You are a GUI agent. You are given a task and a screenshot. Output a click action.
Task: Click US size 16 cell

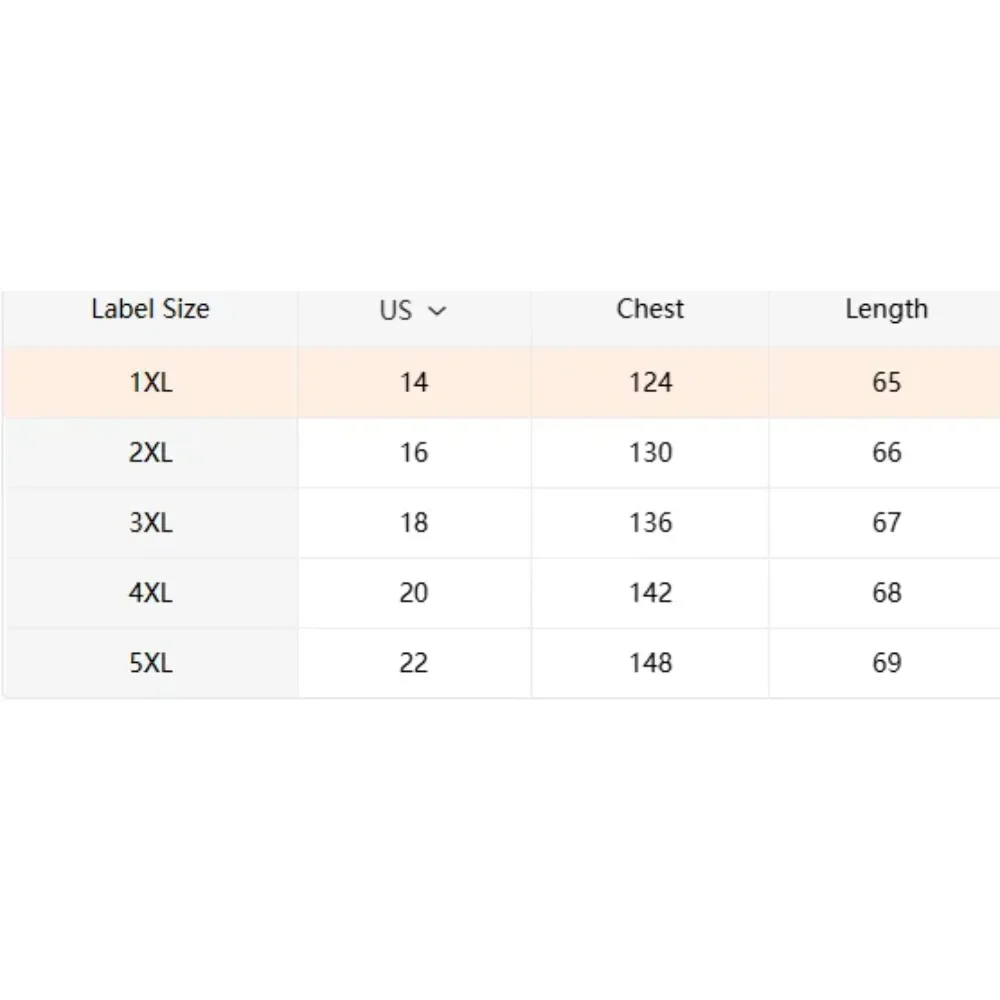414,453
